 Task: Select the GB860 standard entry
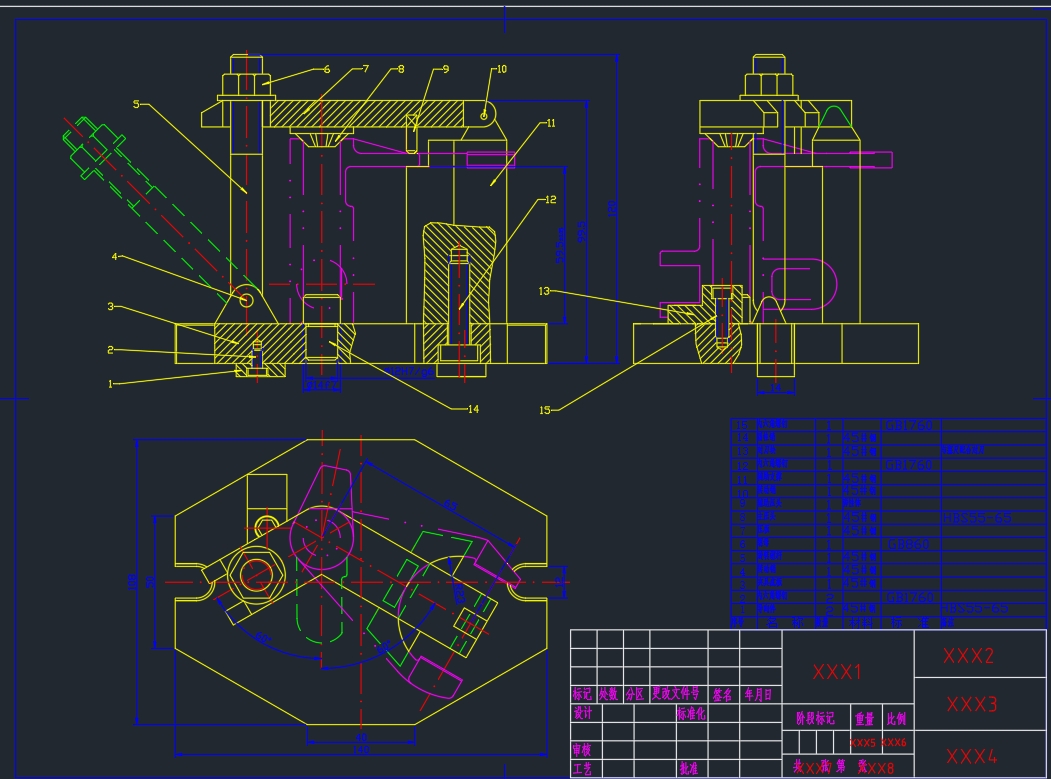[x=908, y=544]
